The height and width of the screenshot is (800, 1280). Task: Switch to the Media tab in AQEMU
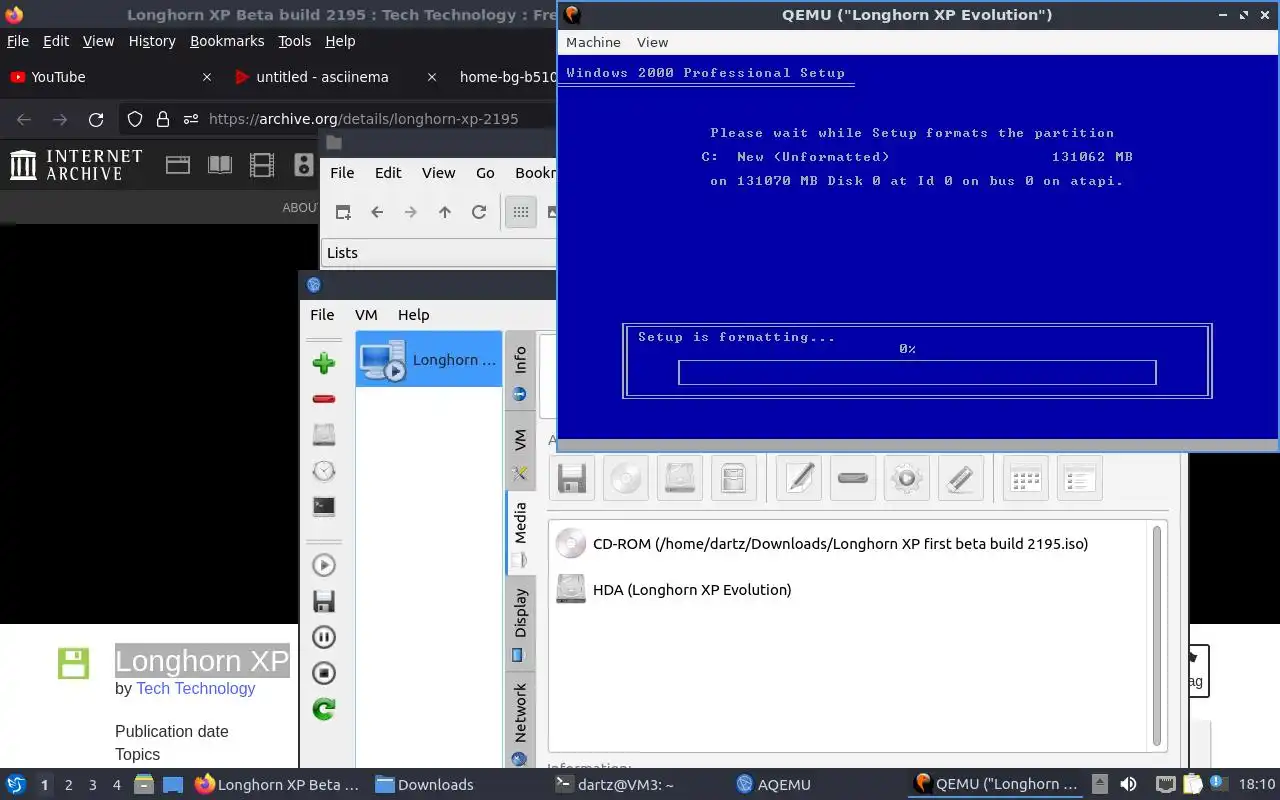point(519,533)
